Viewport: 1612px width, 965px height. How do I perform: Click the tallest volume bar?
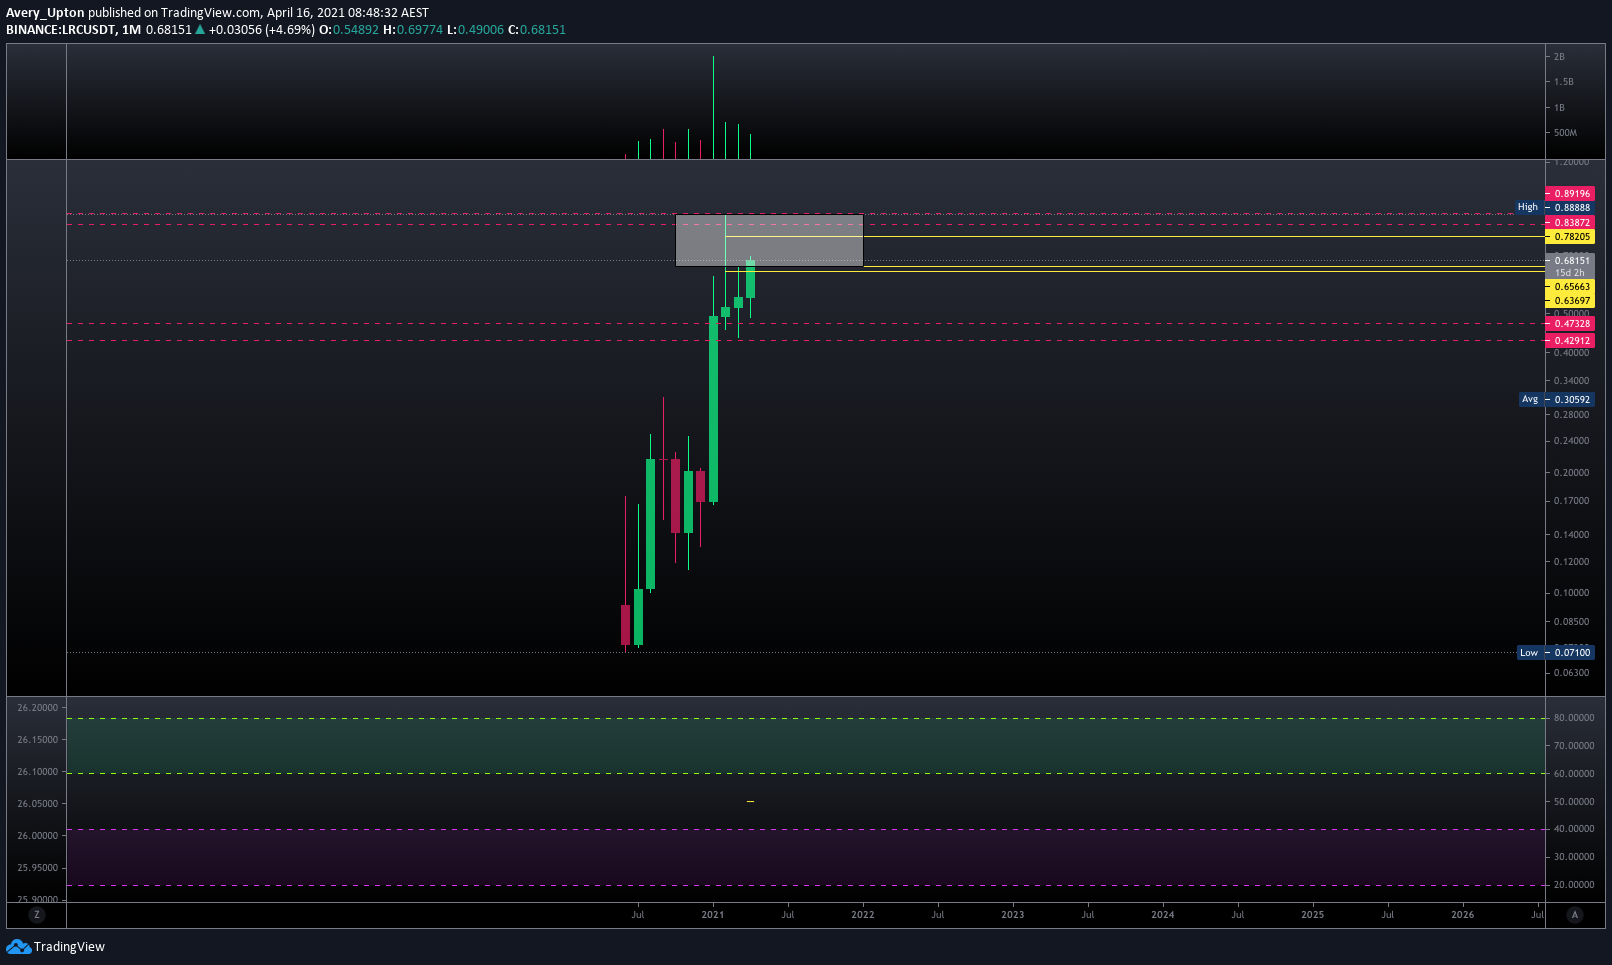[713, 107]
